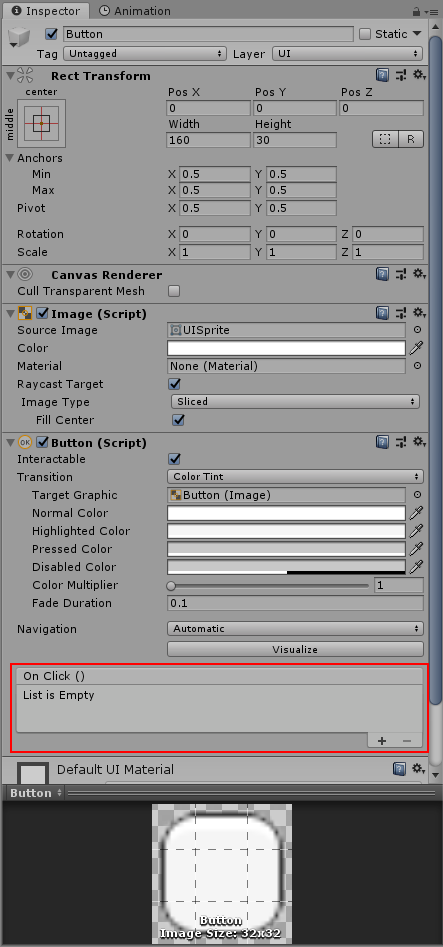This screenshot has height=947, width=443.
Task: Collapse the Anchors foldout
Action: 10,158
